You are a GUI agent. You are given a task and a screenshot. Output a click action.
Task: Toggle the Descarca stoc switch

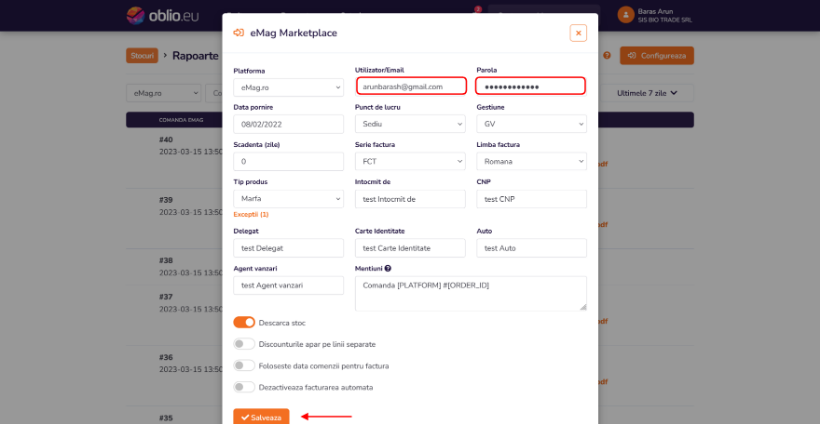pos(244,323)
